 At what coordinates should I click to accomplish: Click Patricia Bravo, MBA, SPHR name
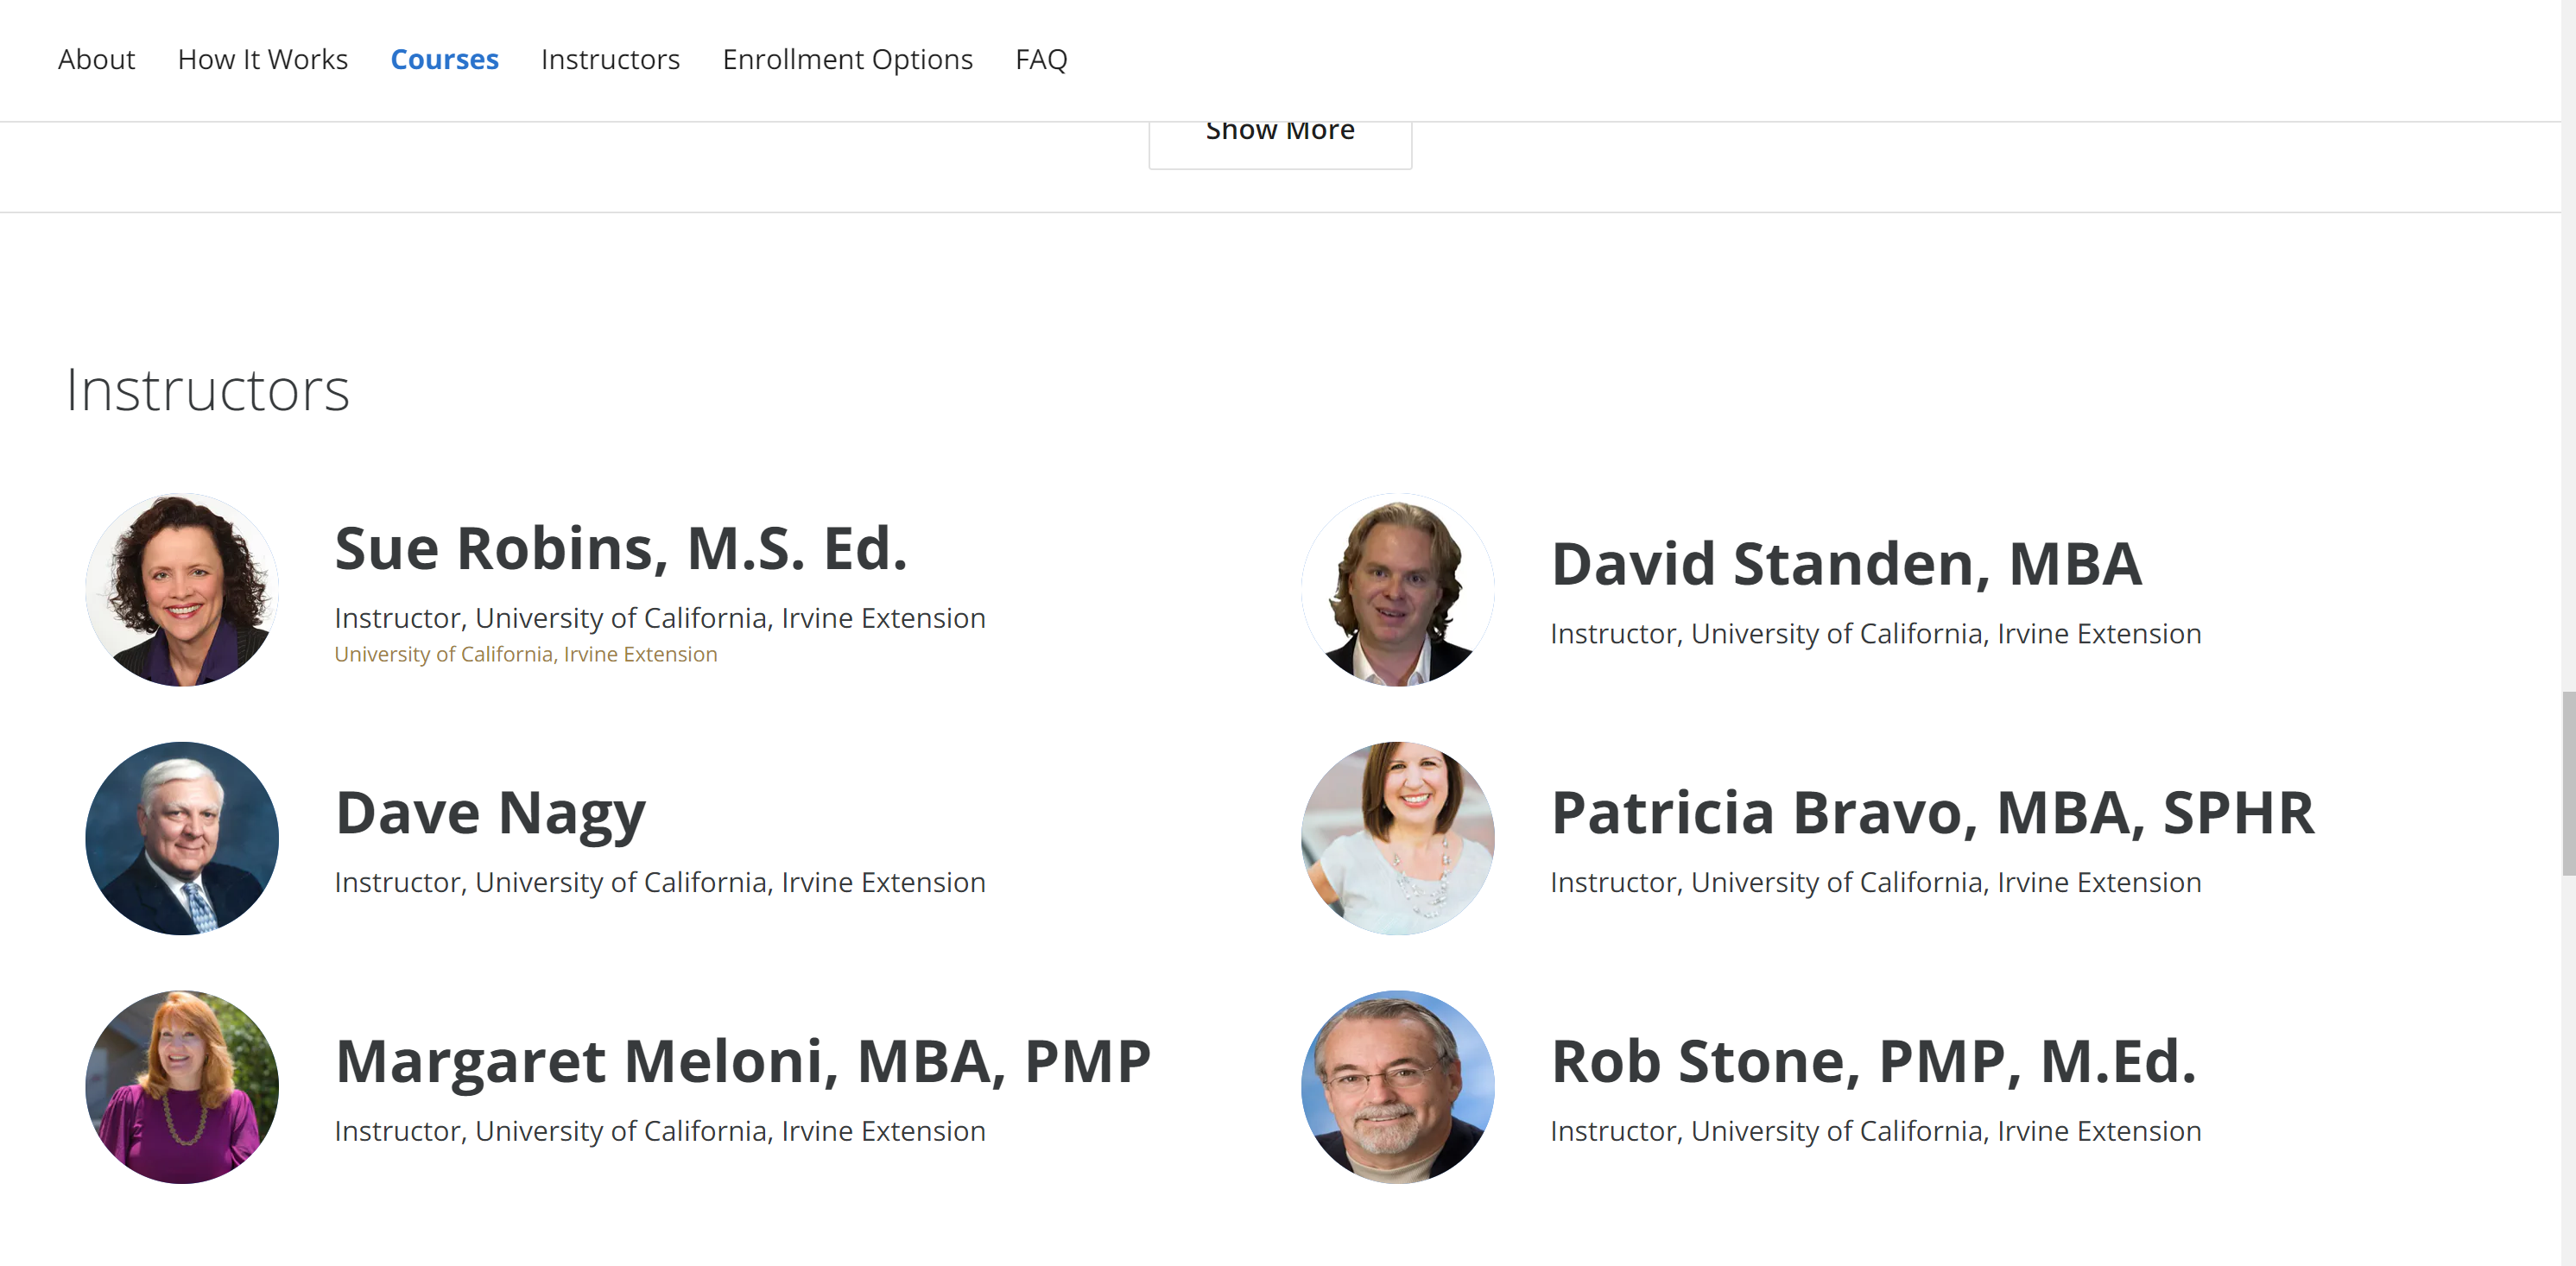click(1932, 813)
